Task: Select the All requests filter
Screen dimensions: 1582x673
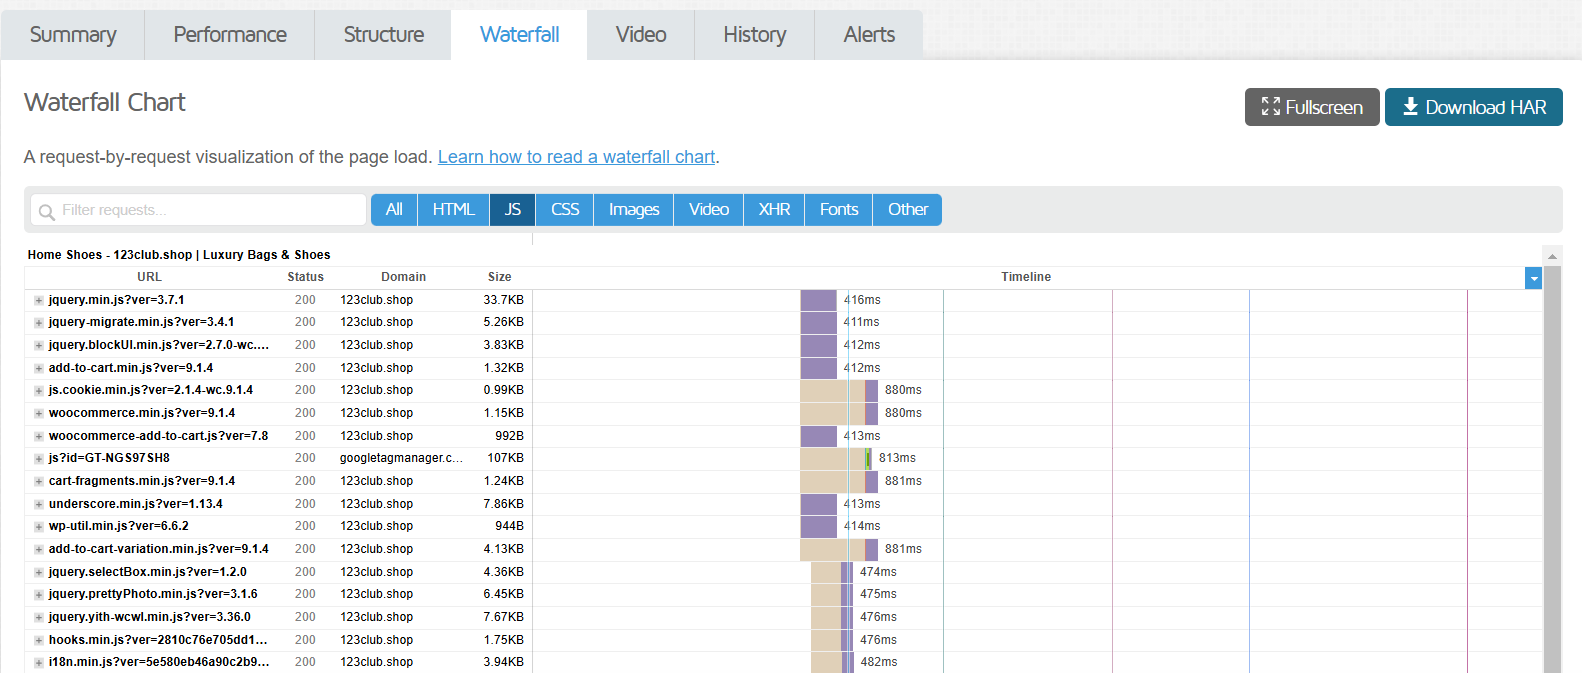Action: [394, 210]
